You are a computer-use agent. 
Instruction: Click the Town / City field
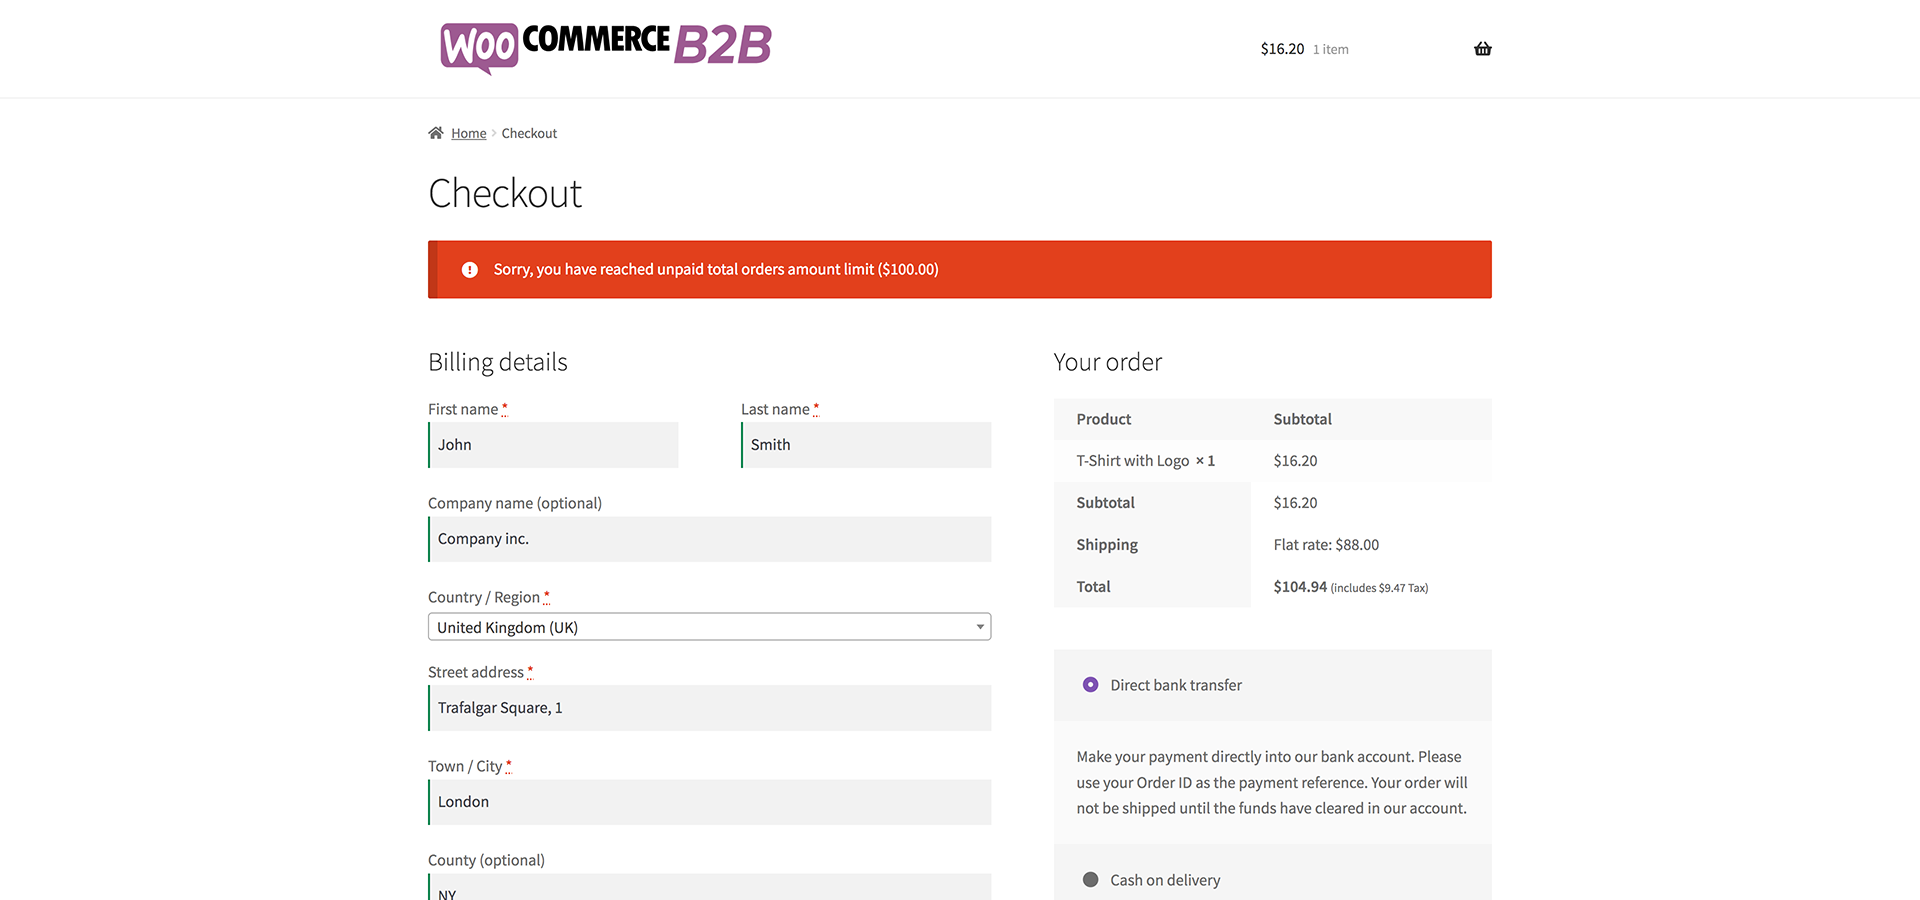(x=710, y=802)
